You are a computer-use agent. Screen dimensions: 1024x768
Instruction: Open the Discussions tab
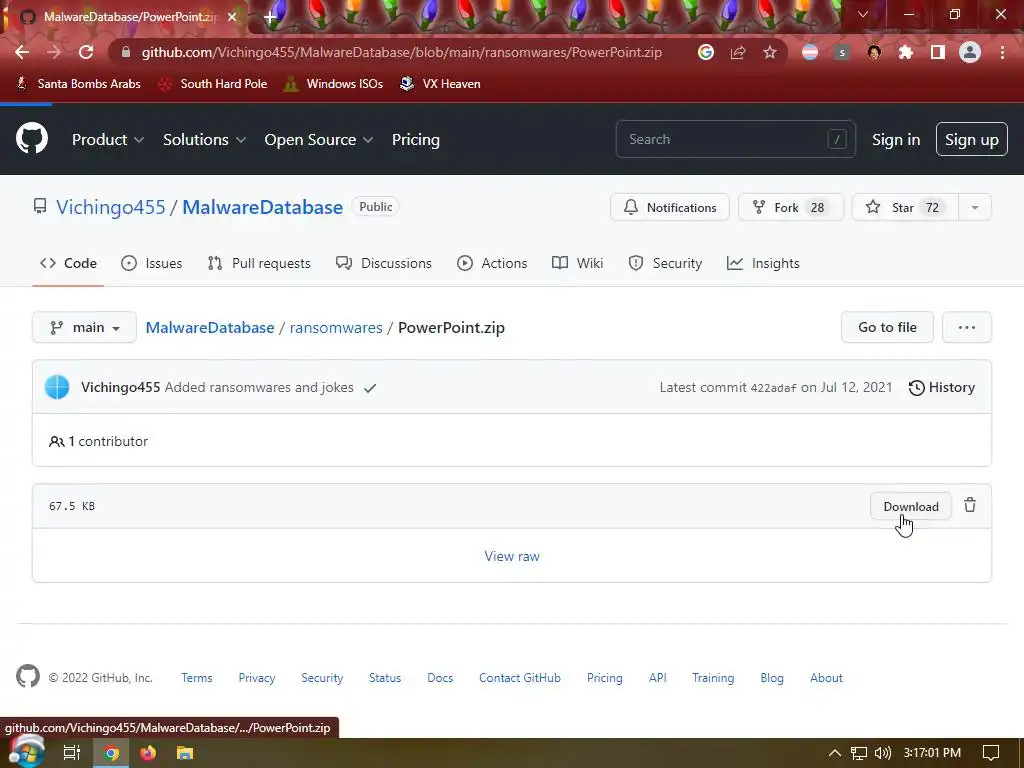[383, 263]
